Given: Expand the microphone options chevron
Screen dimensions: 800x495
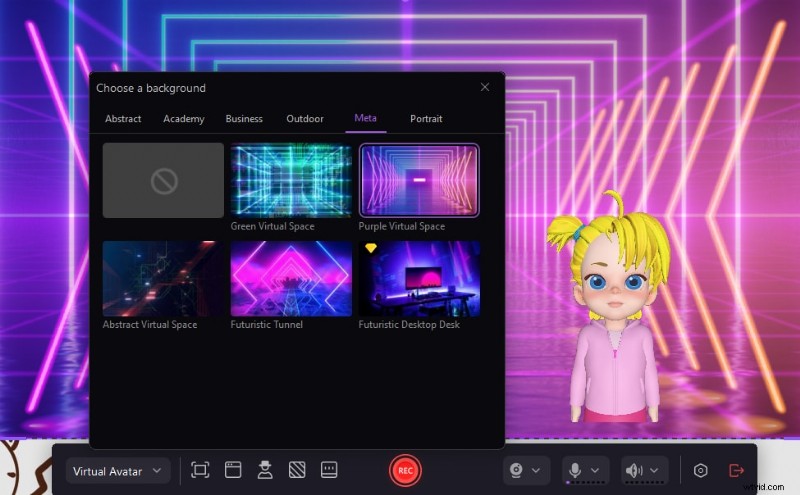Looking at the screenshot, I should tap(595, 471).
